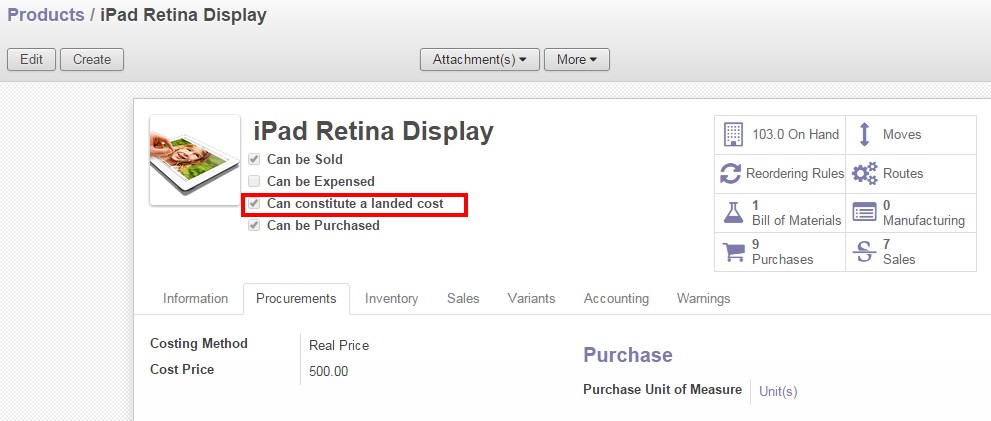Toggle Can constitute a landed cost checkbox
Viewport: 991px width, 421px height.
click(254, 204)
